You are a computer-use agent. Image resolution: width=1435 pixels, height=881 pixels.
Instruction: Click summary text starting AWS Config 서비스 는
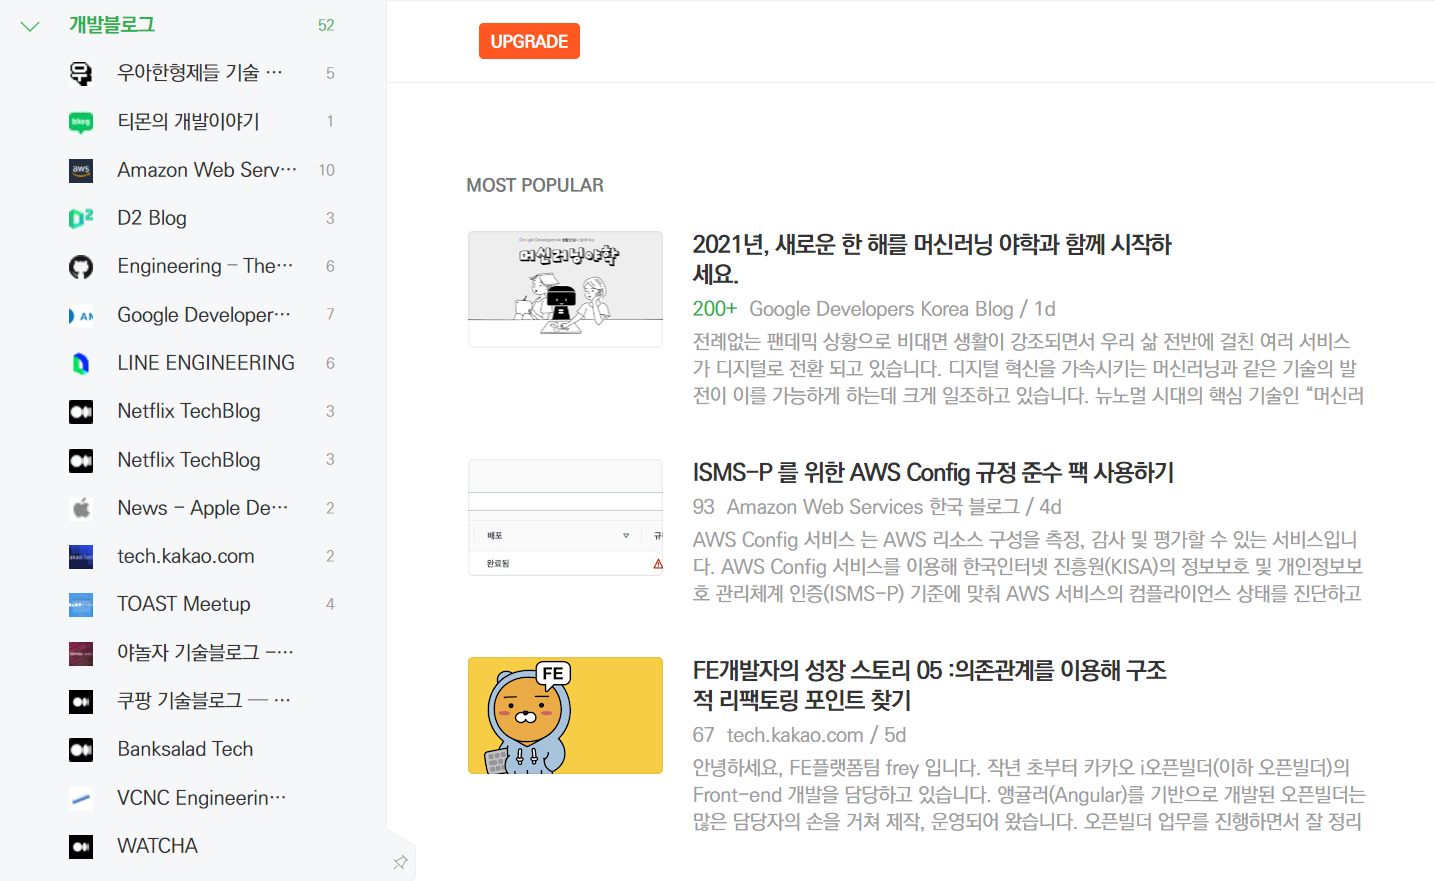[x=1027, y=567]
